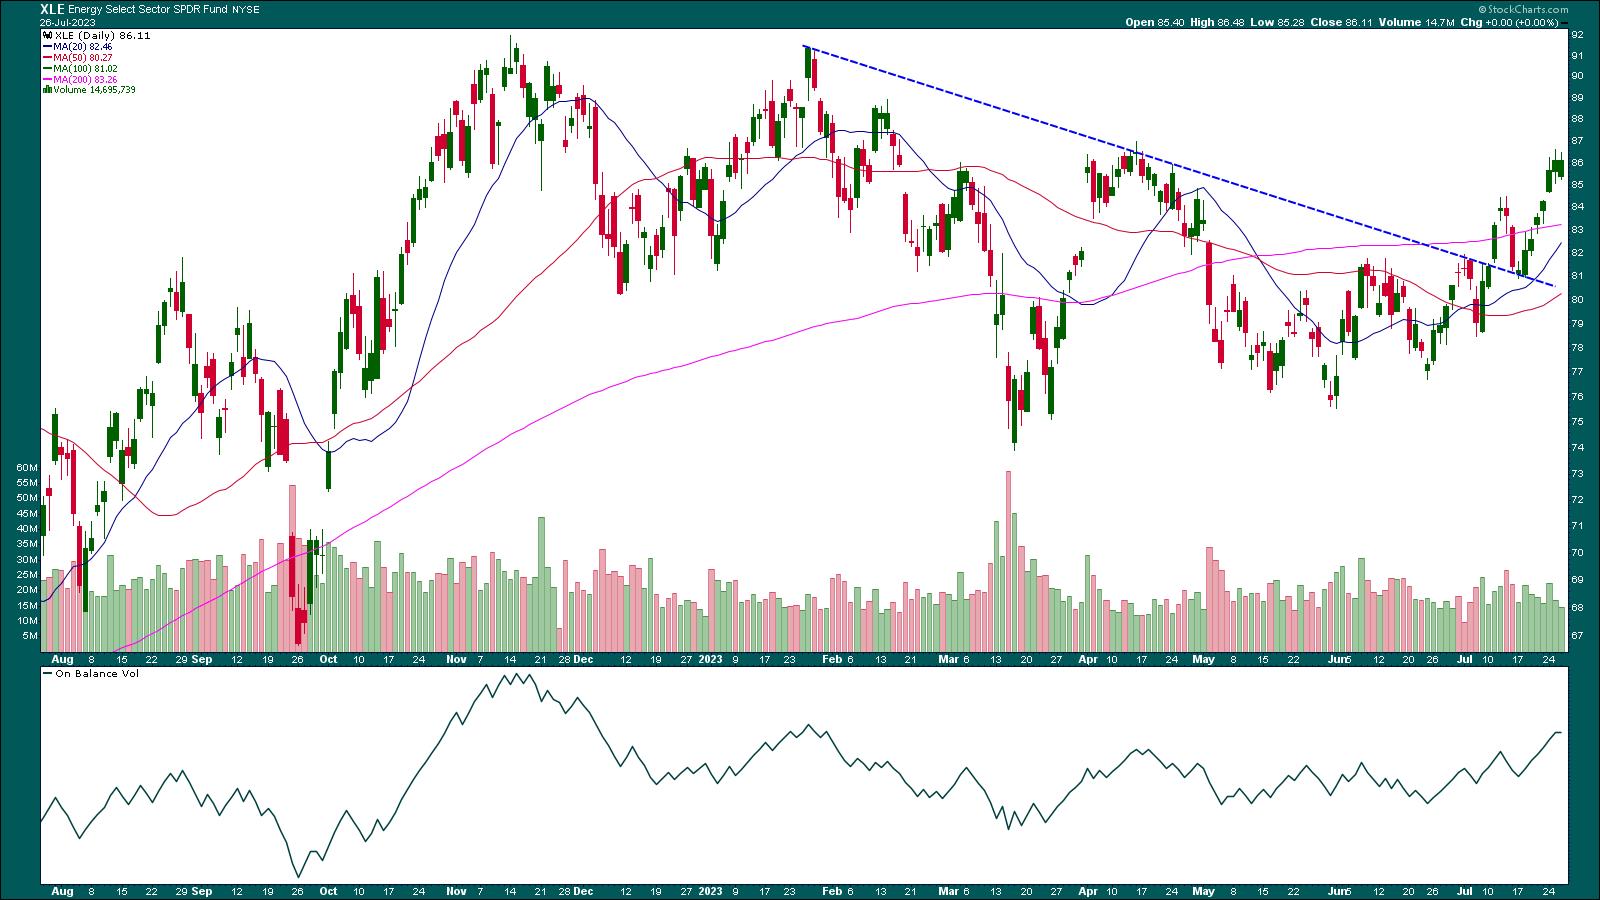The width and height of the screenshot is (1600, 900).
Task: Select the MA(50) 80.27 legend text
Action: 83,57
